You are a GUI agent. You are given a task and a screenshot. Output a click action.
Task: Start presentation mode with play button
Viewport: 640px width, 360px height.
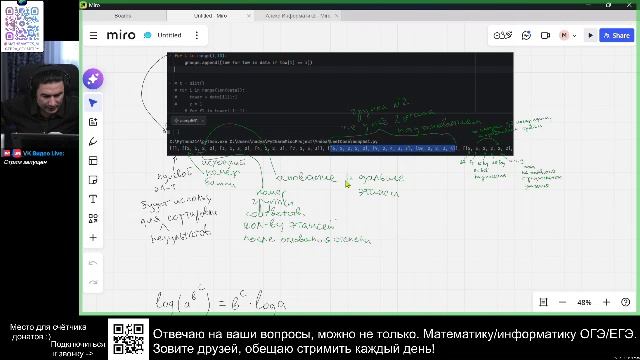point(590,36)
